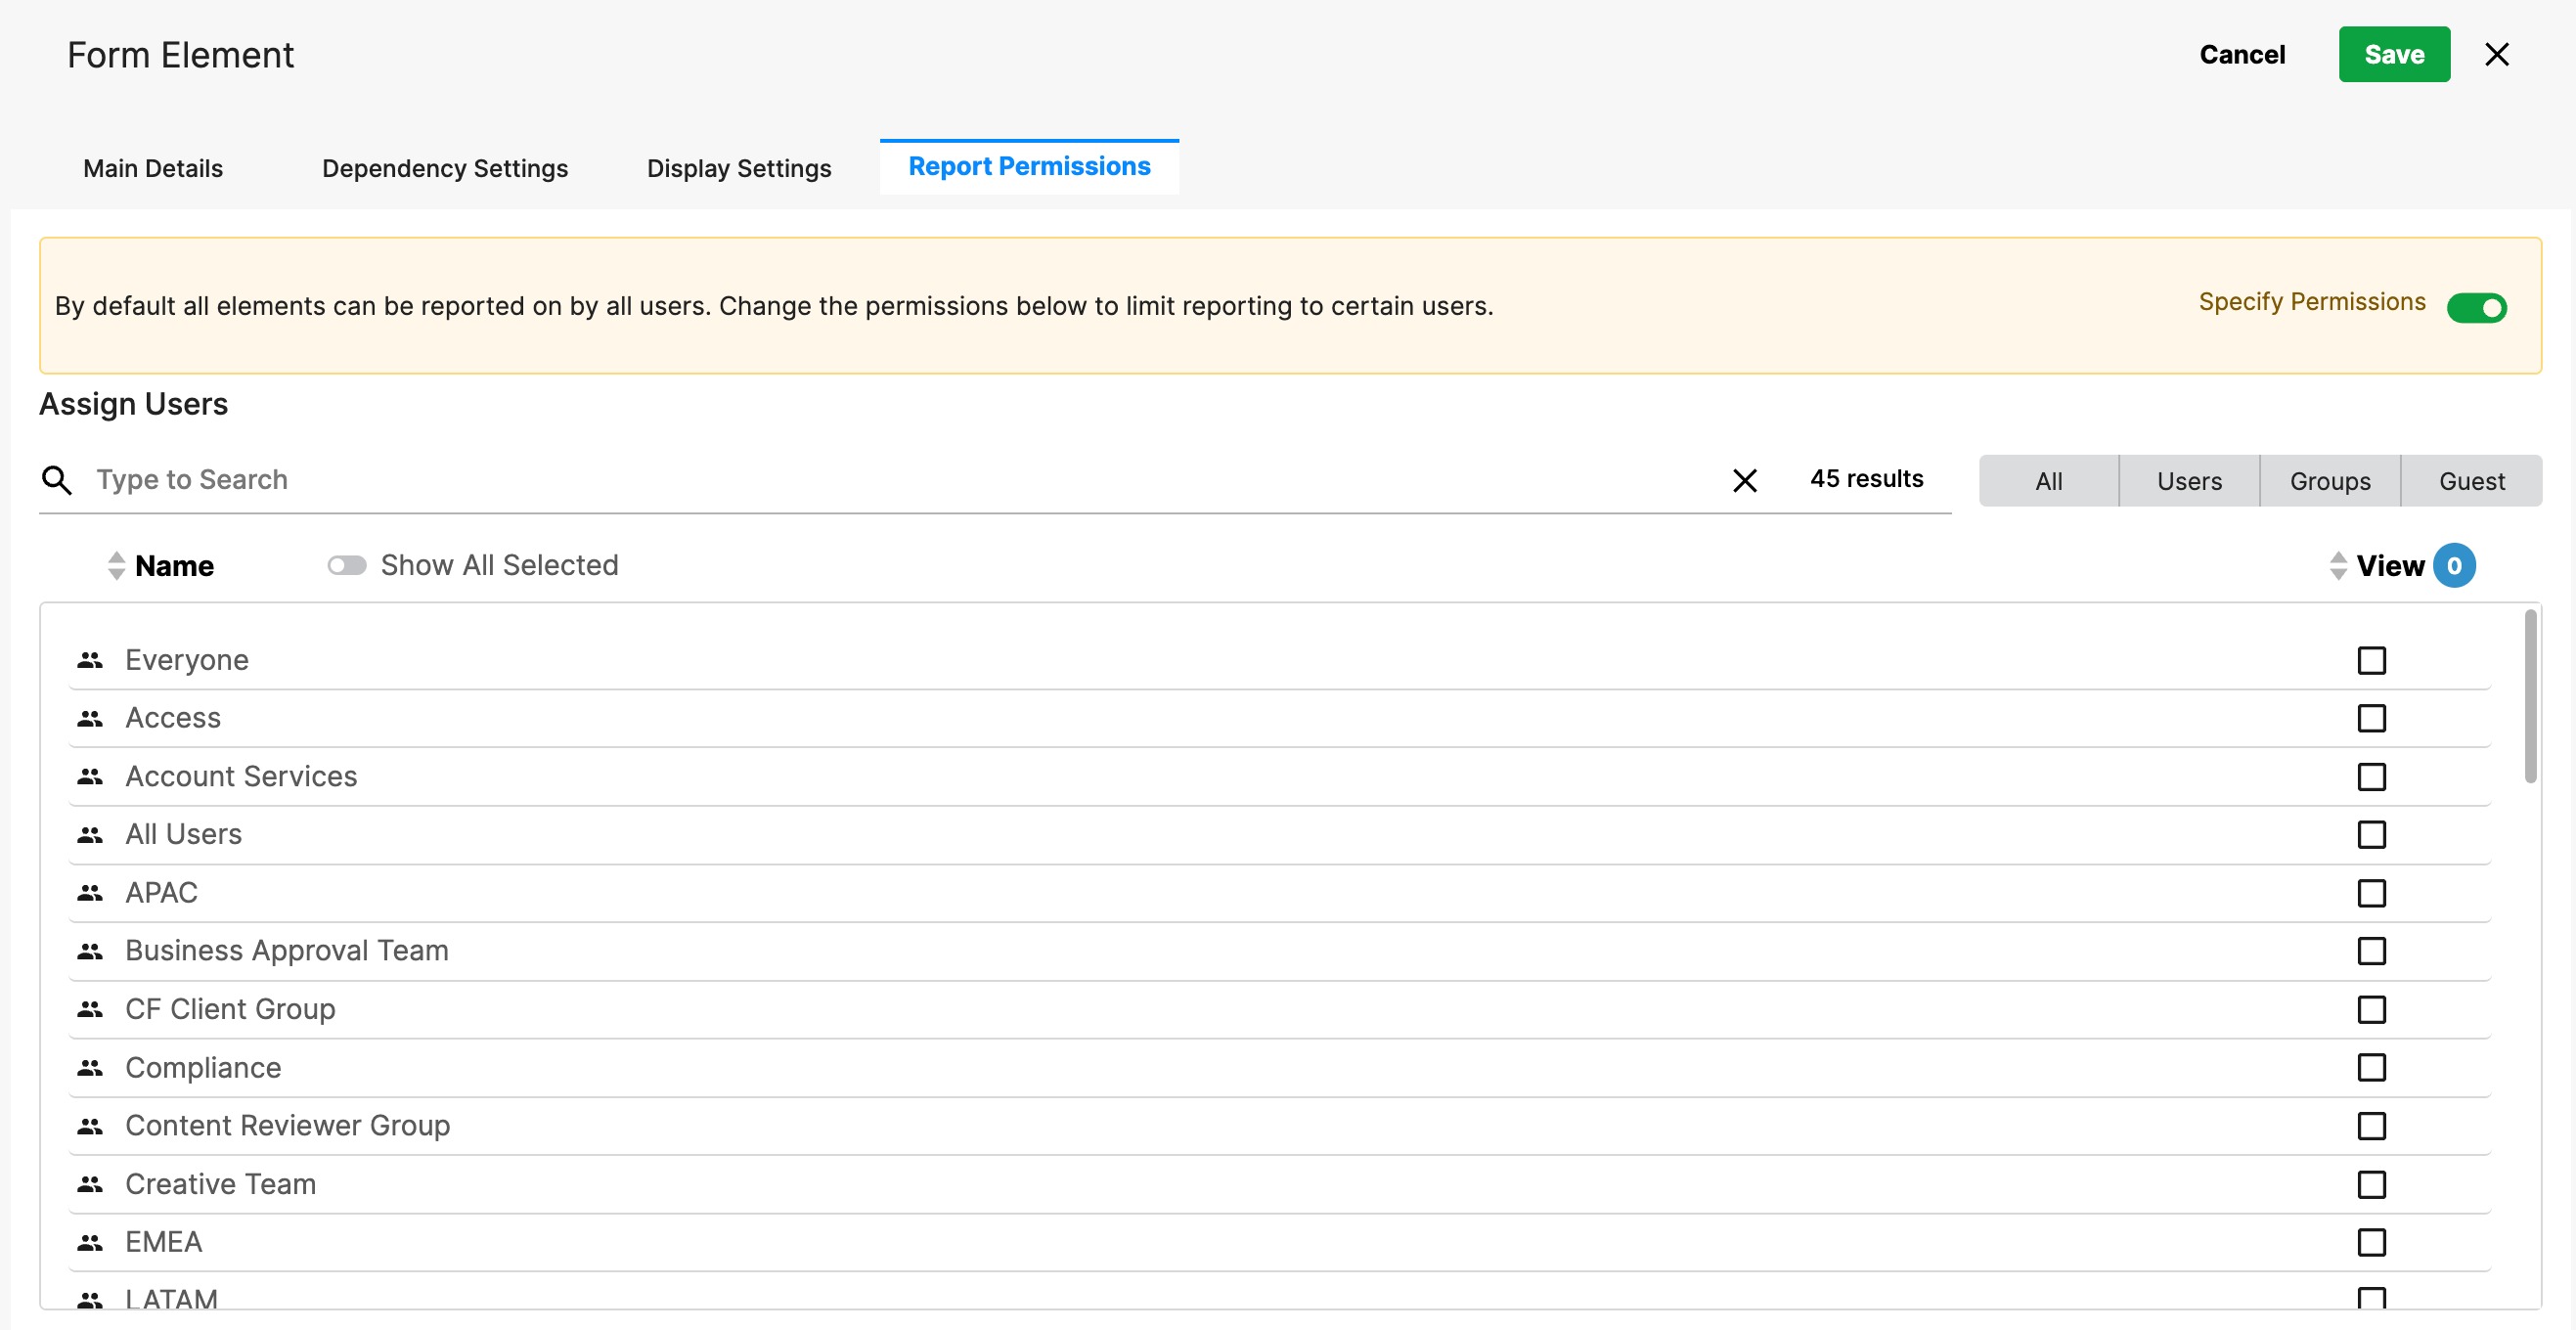Check View box for Business Approval Team
This screenshot has width=2576, height=1330.
point(2371,950)
